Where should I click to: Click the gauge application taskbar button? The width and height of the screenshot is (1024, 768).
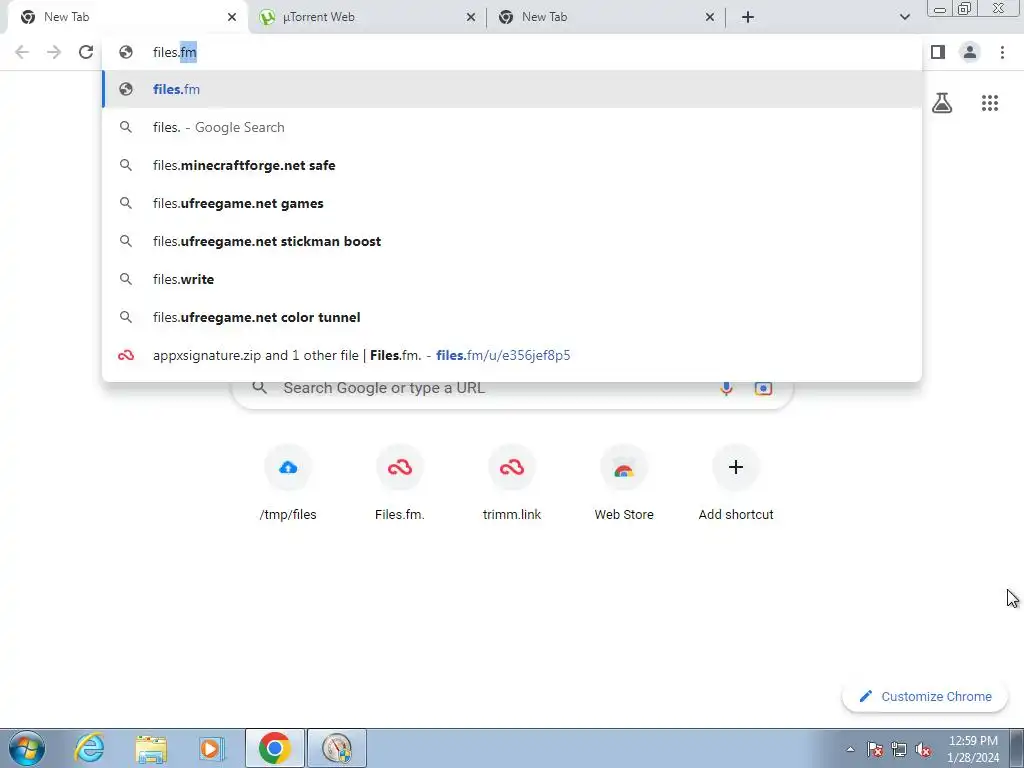(337, 748)
